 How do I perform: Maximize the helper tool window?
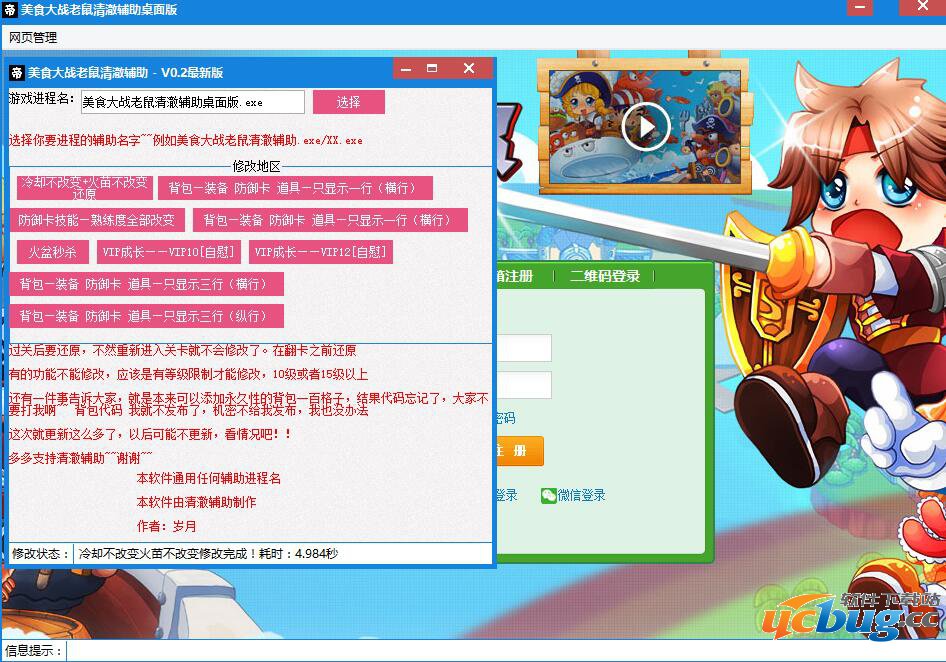(432, 69)
